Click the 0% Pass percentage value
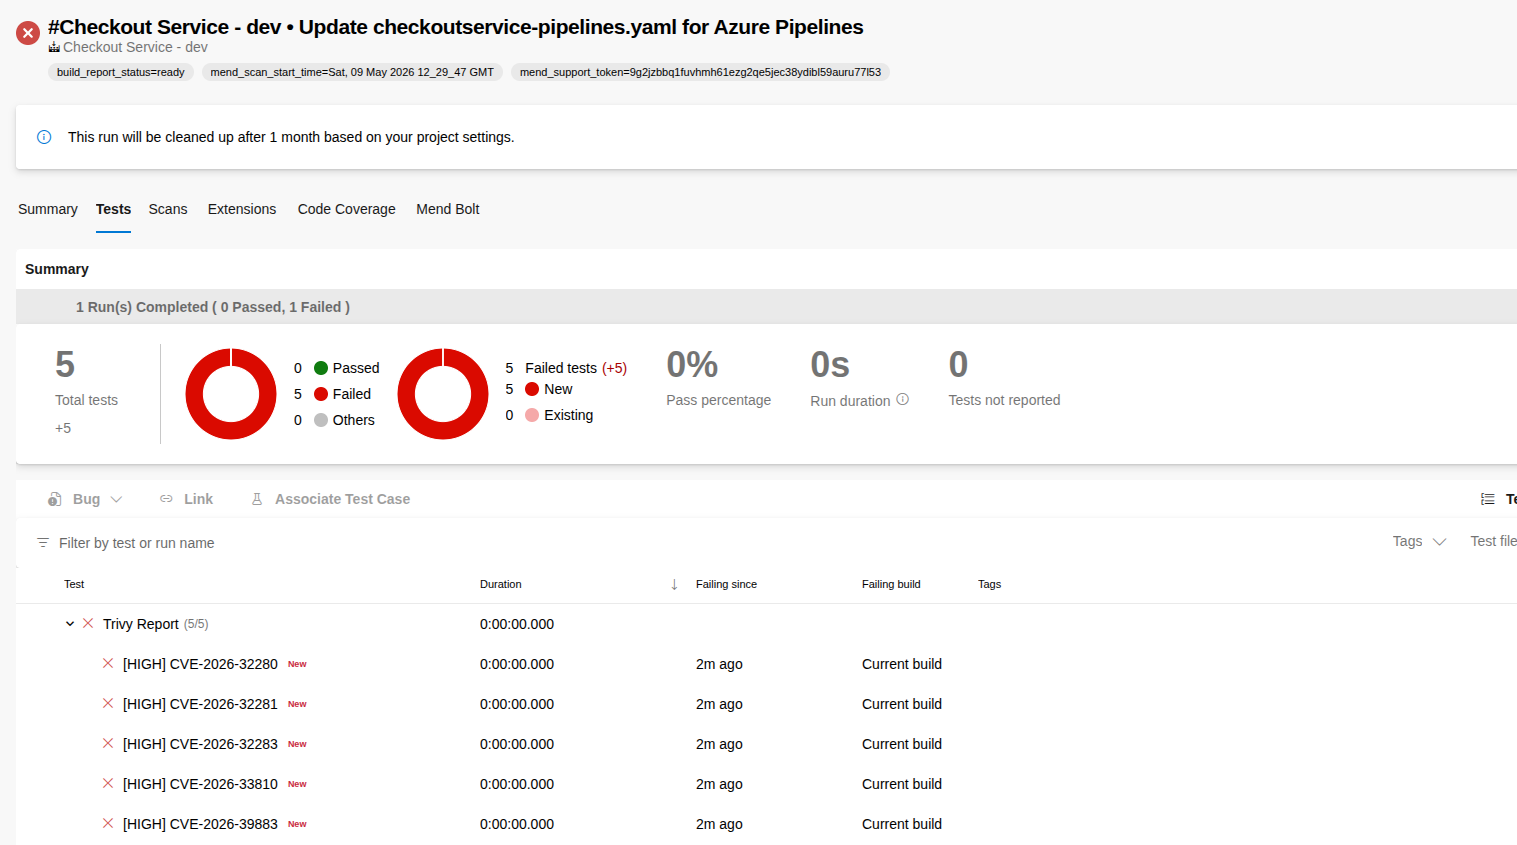Viewport: 1517px width, 845px height. tap(692, 365)
